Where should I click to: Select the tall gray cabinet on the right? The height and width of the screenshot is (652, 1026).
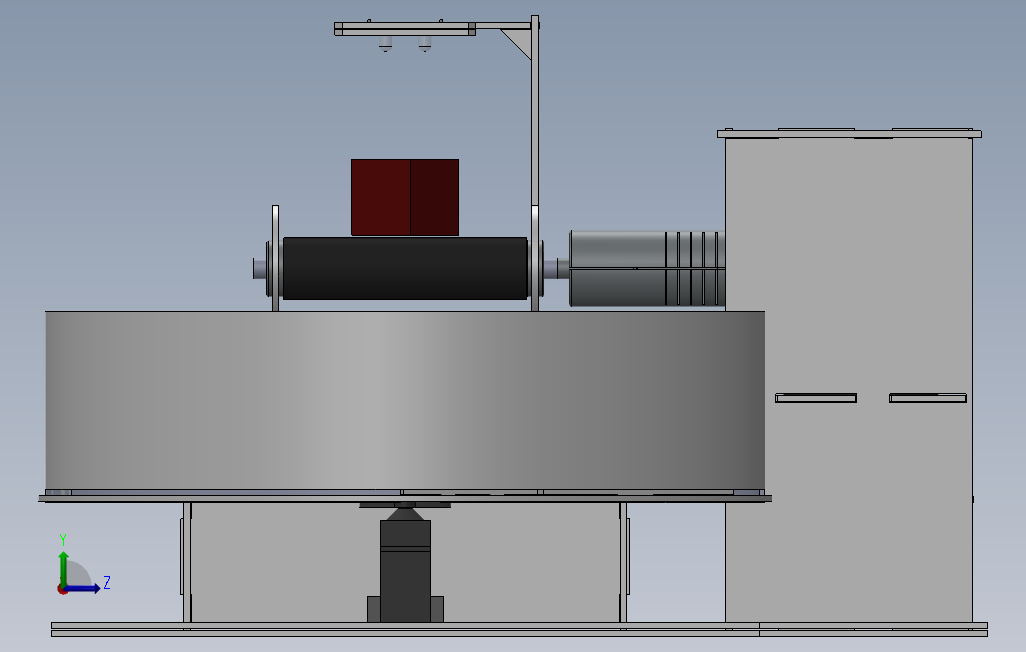click(849, 380)
